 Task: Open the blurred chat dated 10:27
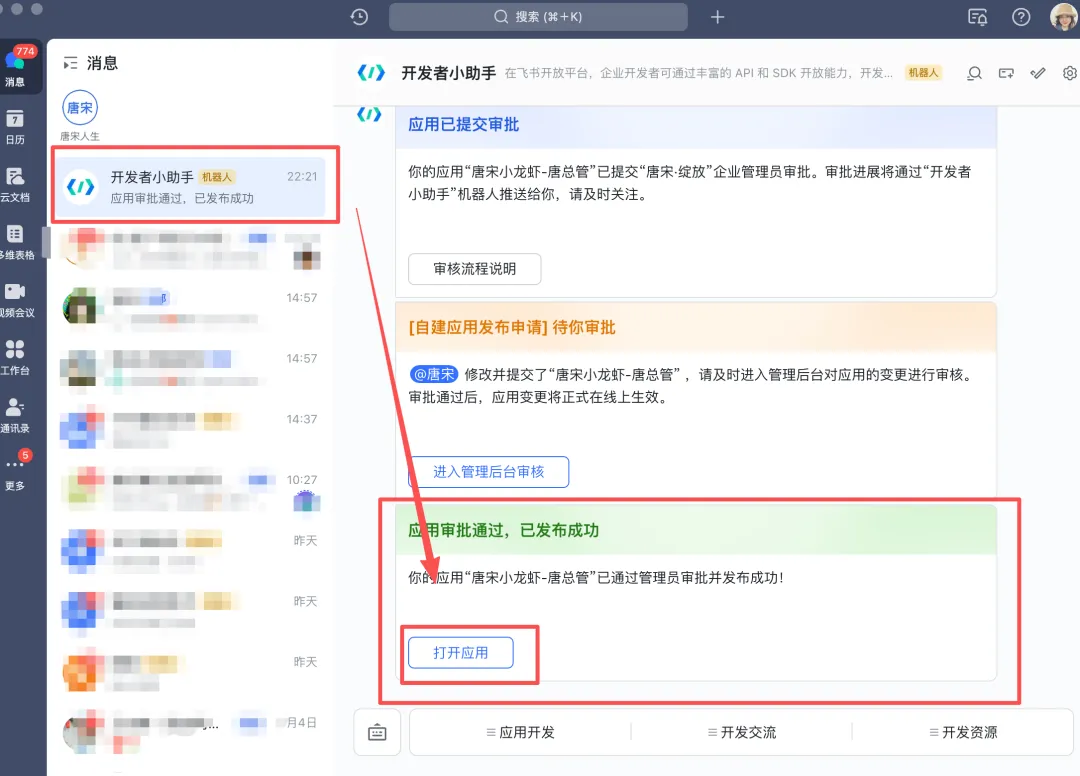pos(190,490)
